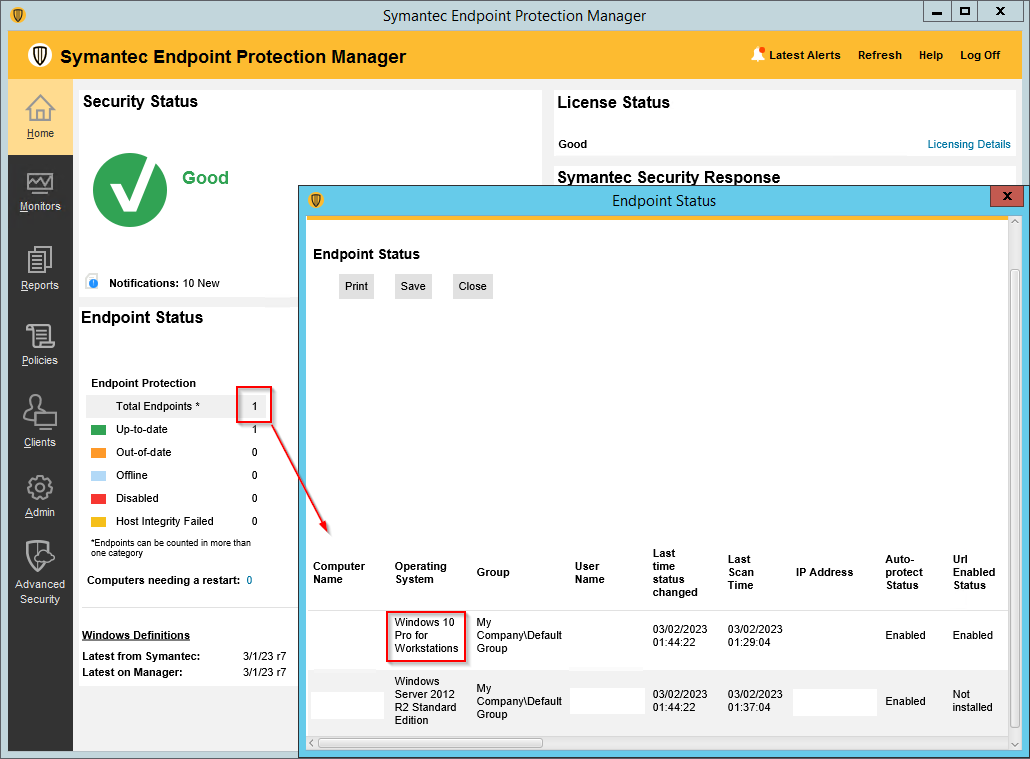Click the Total Endpoints count value

[x=254, y=406]
